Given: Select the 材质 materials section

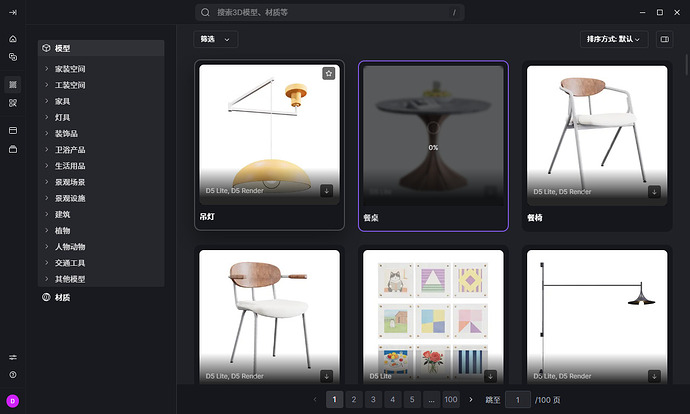Looking at the screenshot, I should coord(62,298).
